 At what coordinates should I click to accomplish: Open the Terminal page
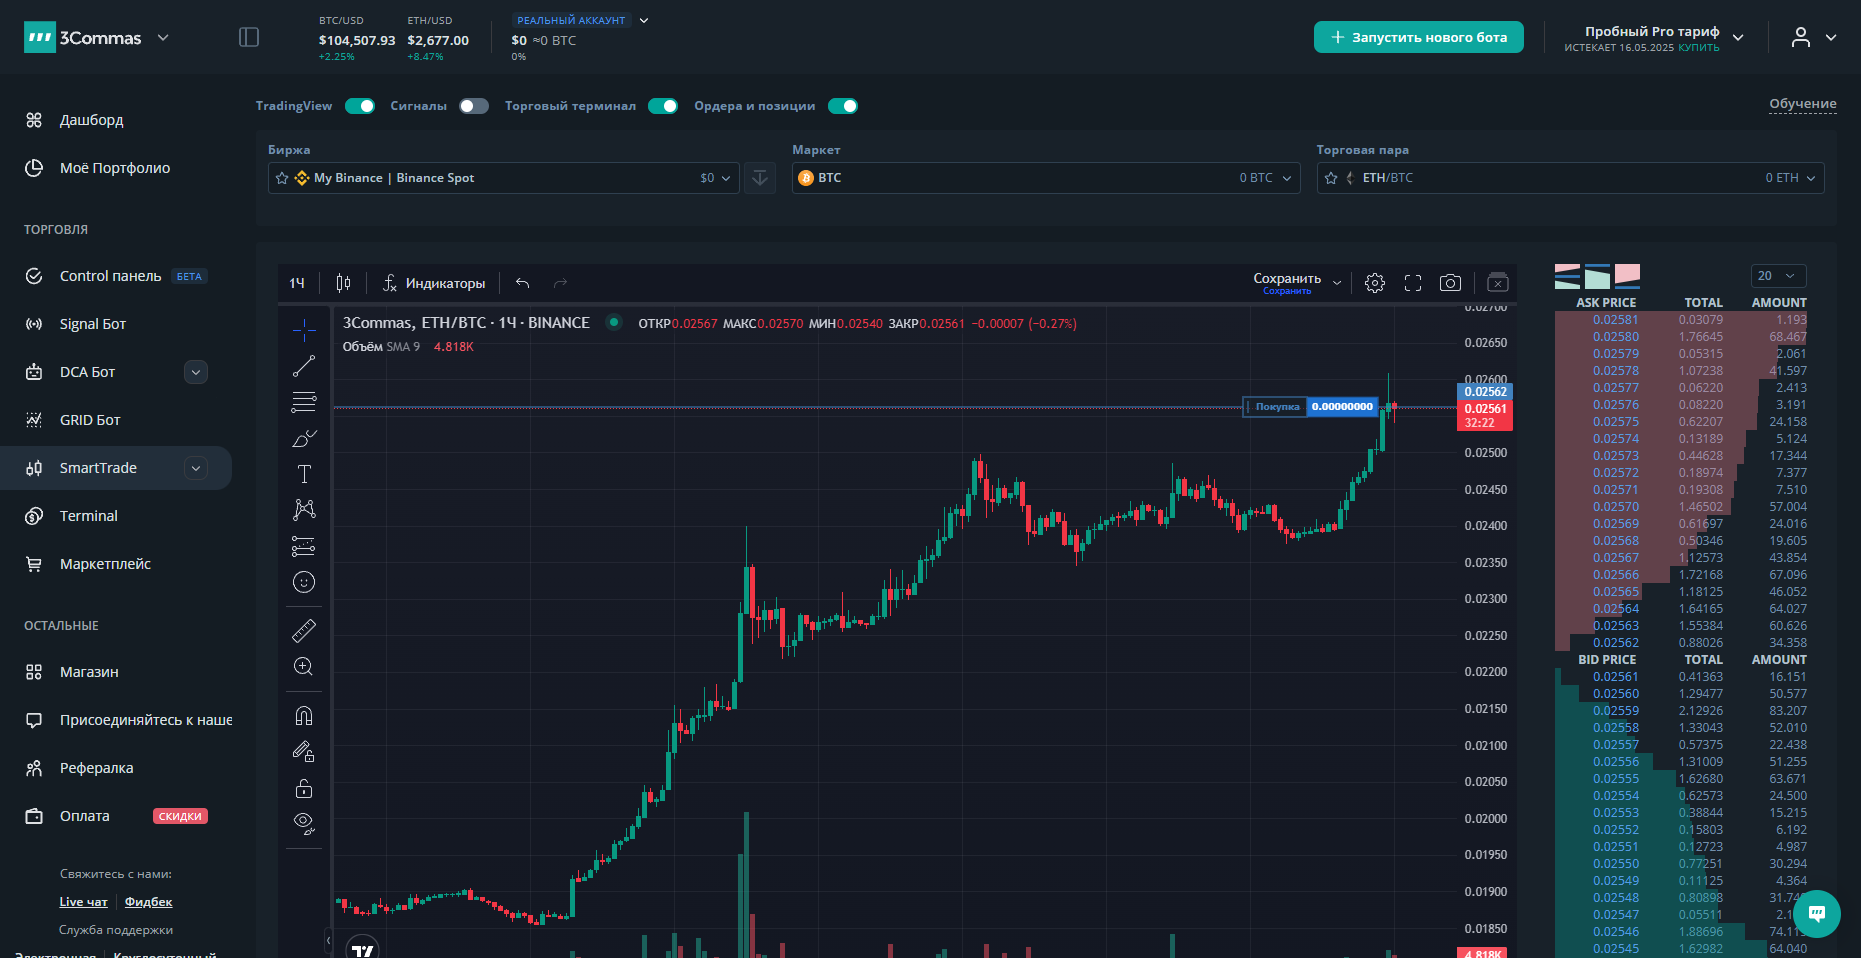pos(89,516)
